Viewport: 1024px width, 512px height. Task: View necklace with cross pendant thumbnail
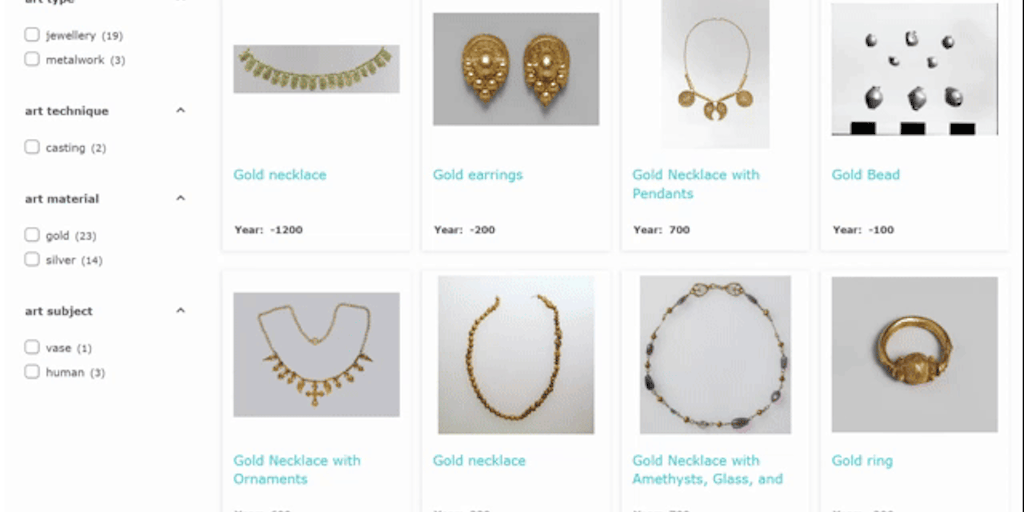point(317,355)
